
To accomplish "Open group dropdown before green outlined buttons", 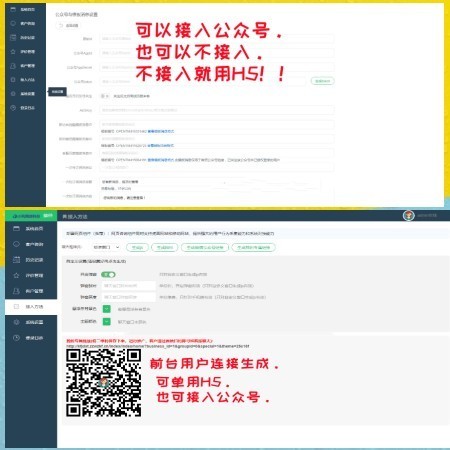I will tap(105, 247).
